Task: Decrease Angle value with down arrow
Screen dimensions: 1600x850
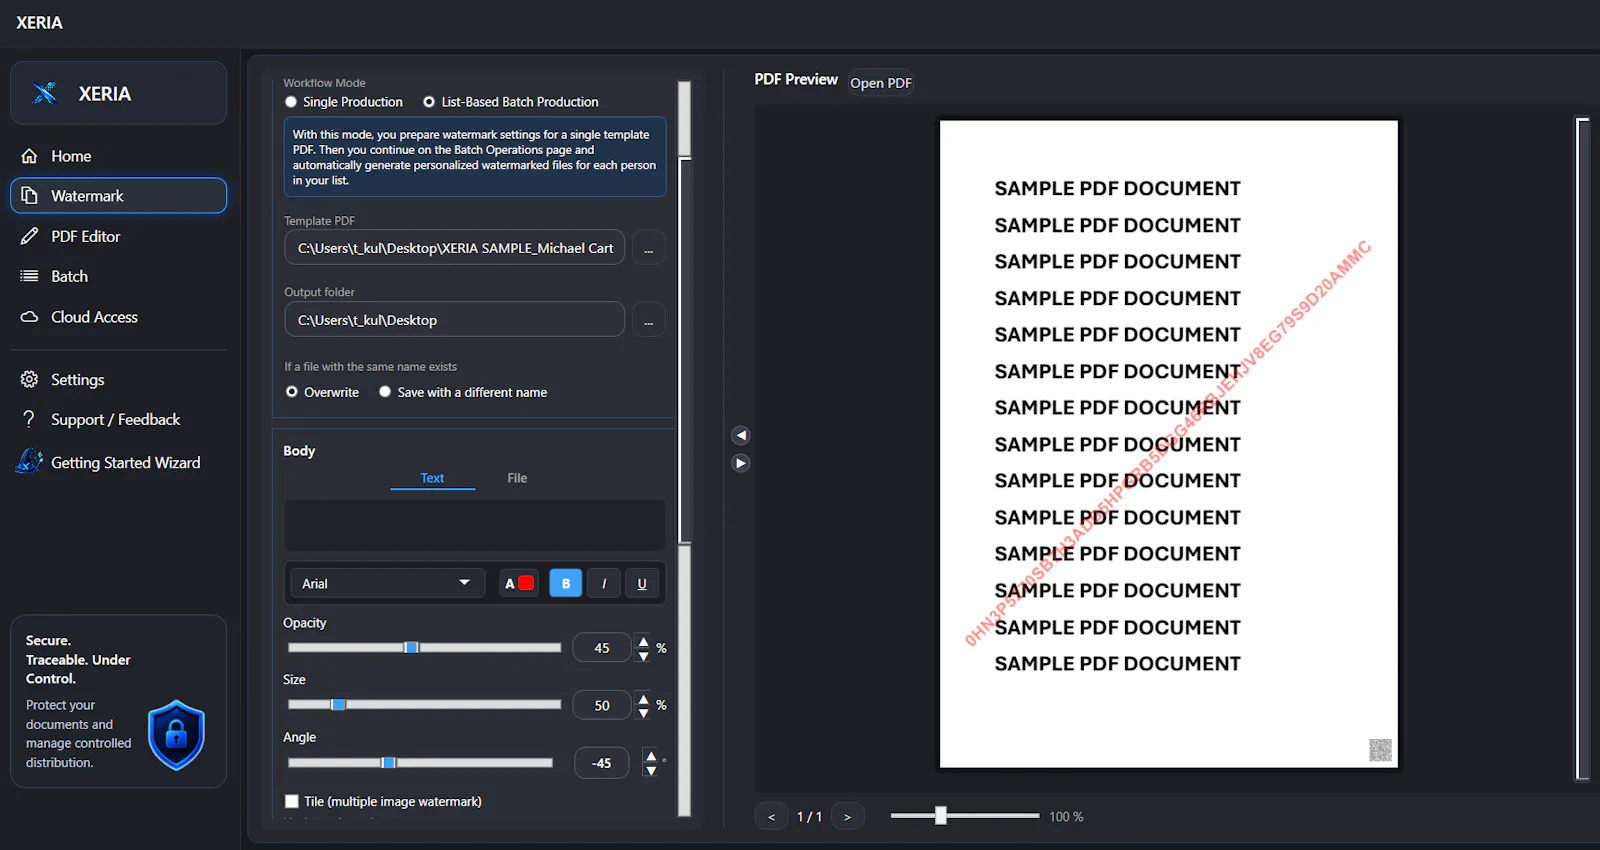Action: (x=651, y=770)
